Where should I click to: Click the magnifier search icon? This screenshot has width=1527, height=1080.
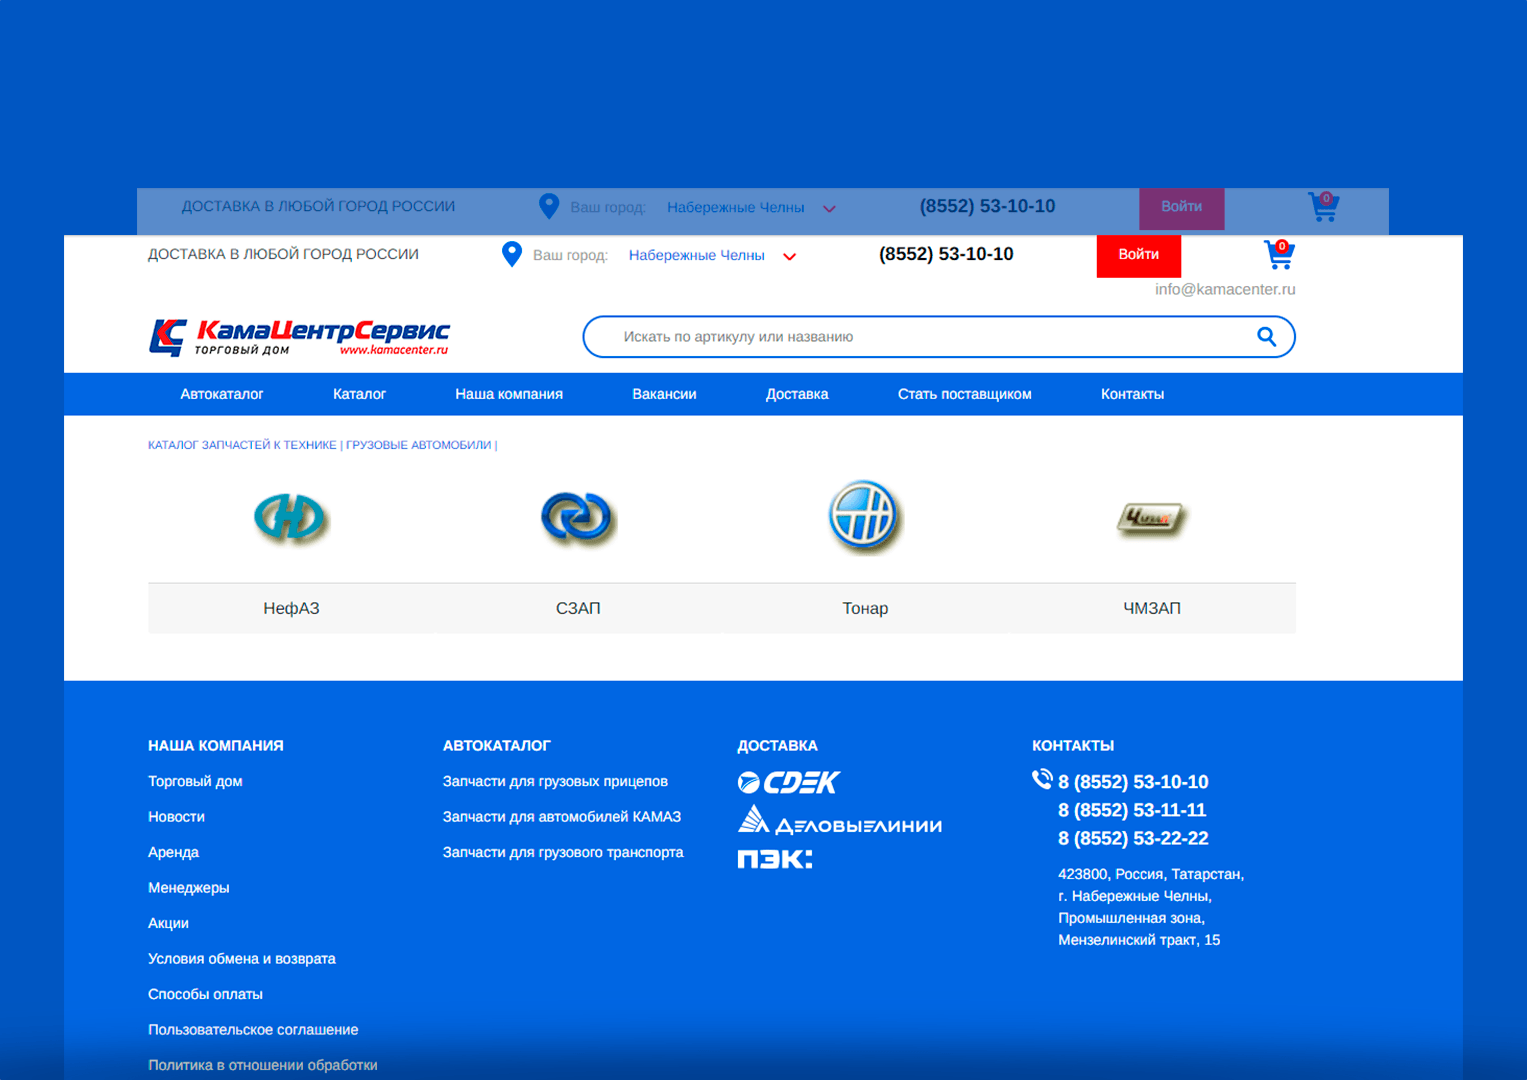[x=1266, y=337]
